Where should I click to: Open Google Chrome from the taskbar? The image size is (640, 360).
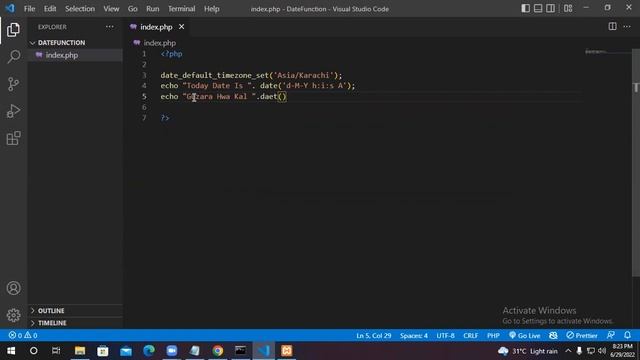point(218,351)
